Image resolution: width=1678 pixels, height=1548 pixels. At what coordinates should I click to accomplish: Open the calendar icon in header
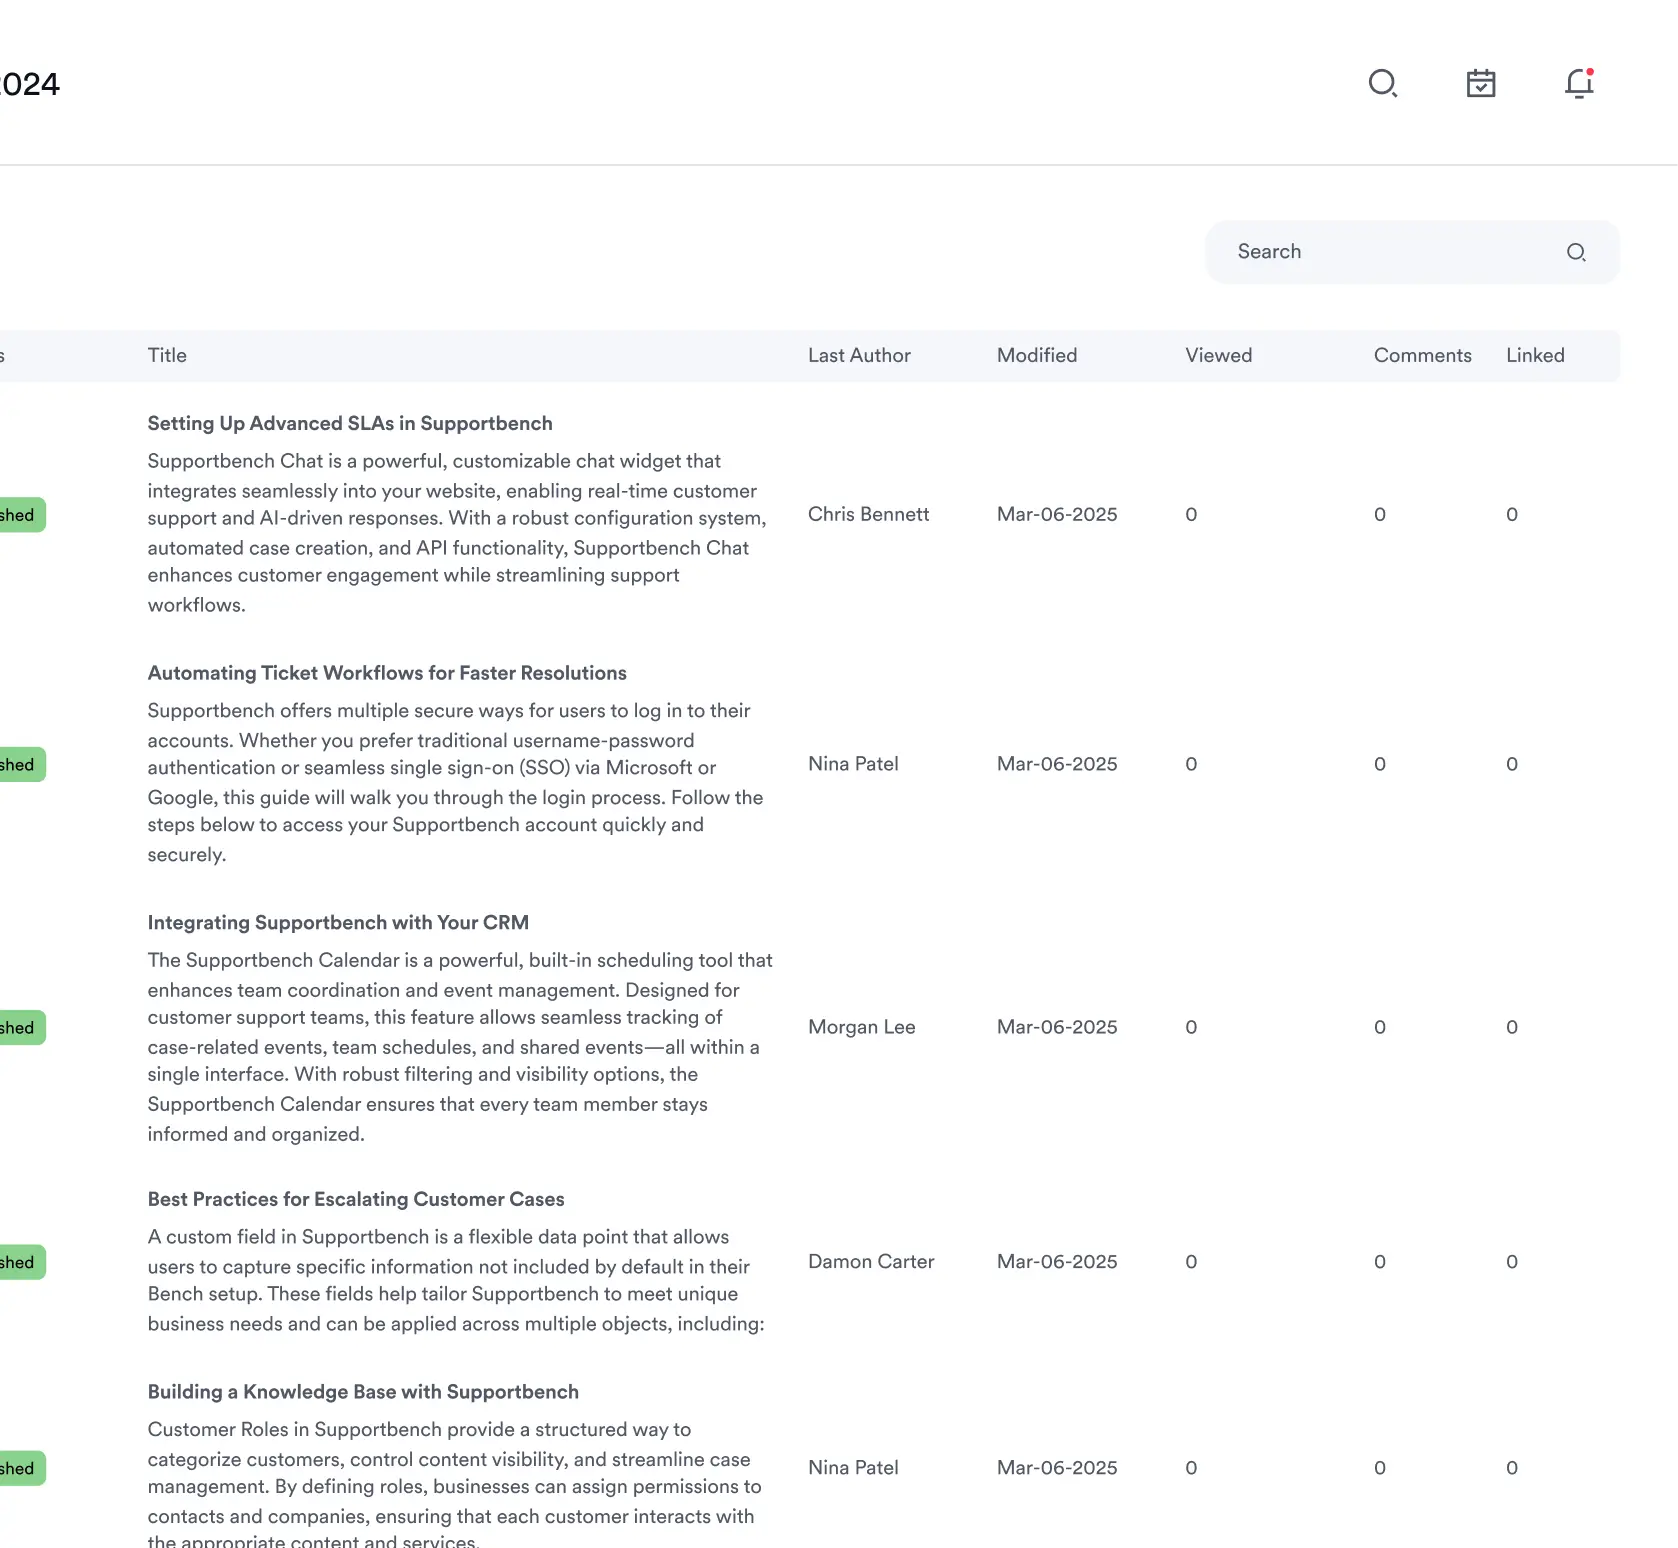point(1480,83)
